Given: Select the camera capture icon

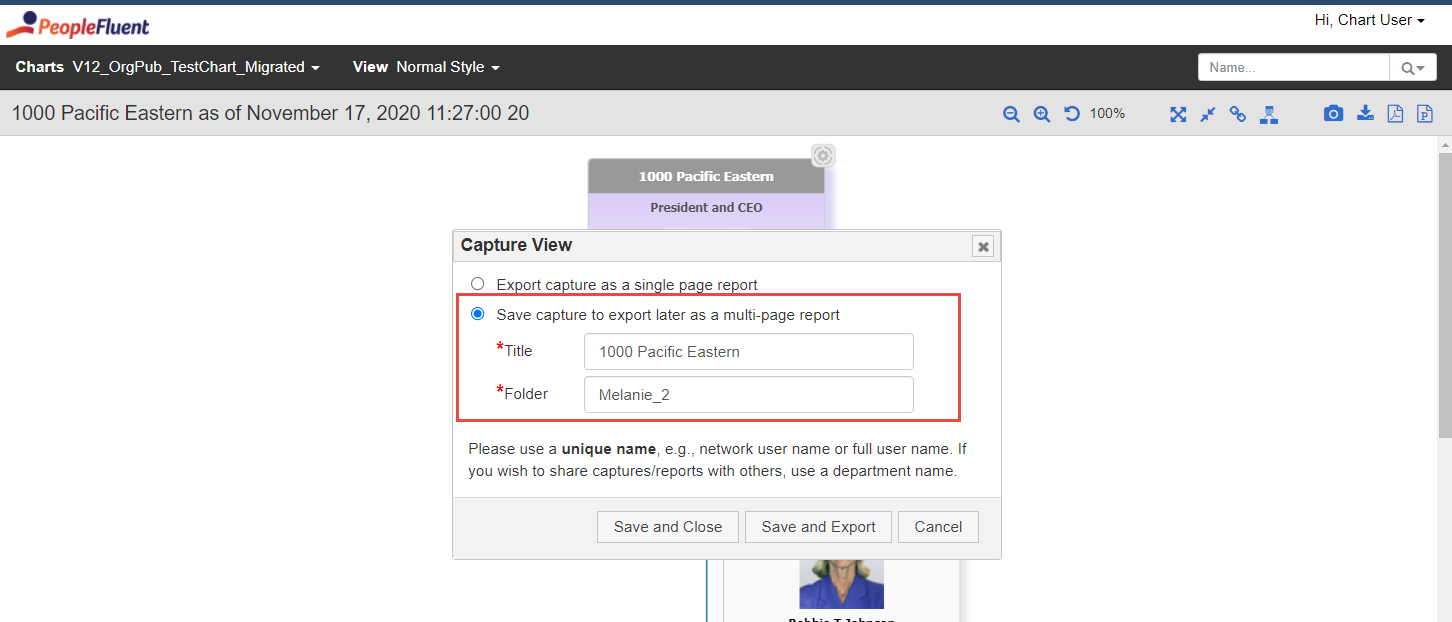Looking at the screenshot, I should click(x=1333, y=113).
